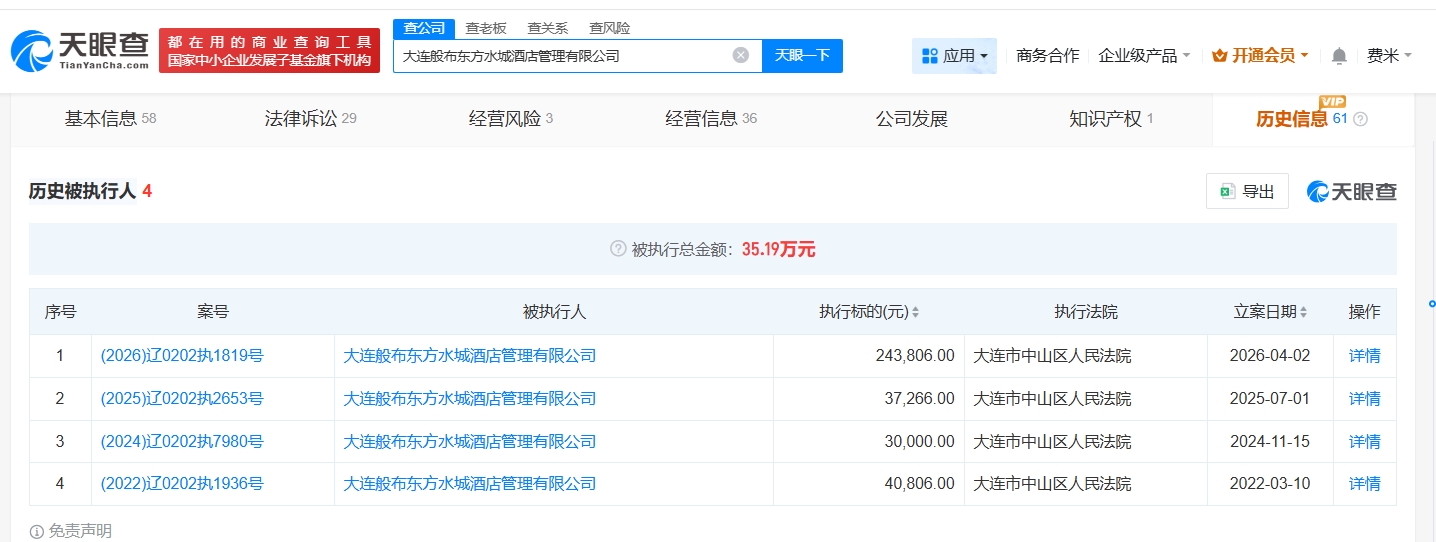Expand 企业级产品 menu

pyautogui.click(x=1144, y=56)
